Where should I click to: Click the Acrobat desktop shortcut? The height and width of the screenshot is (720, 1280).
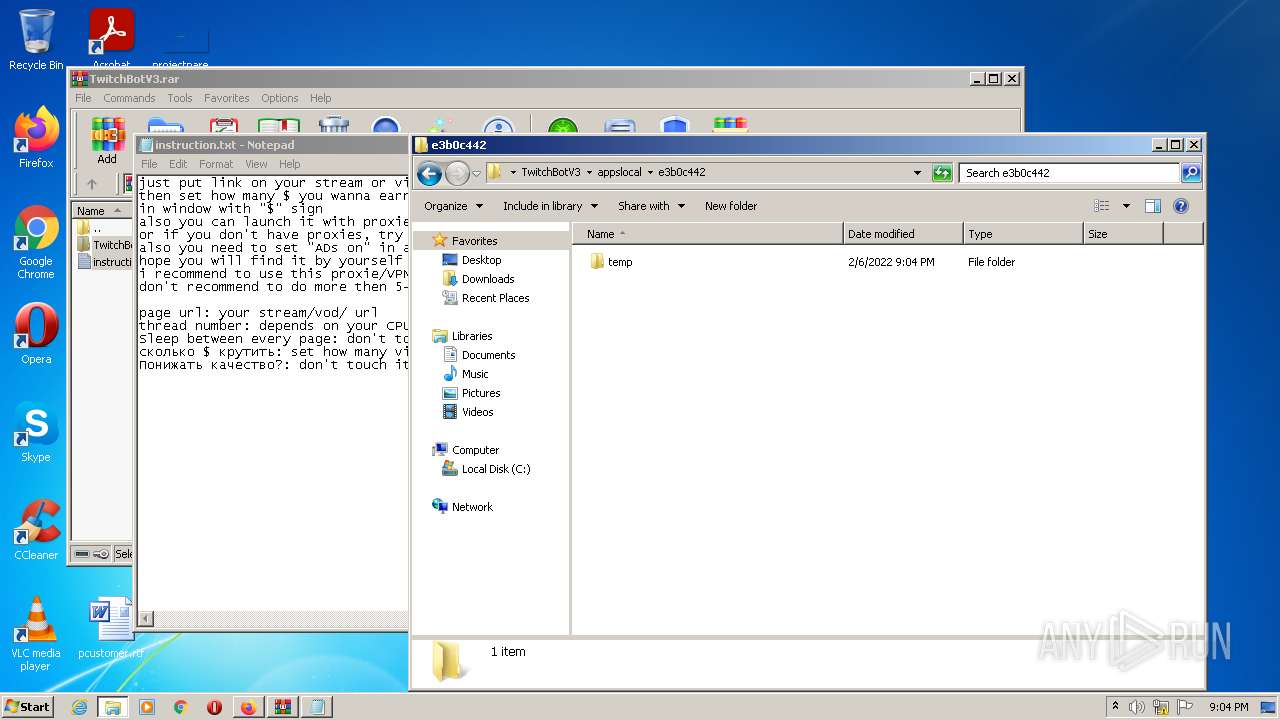click(x=111, y=40)
